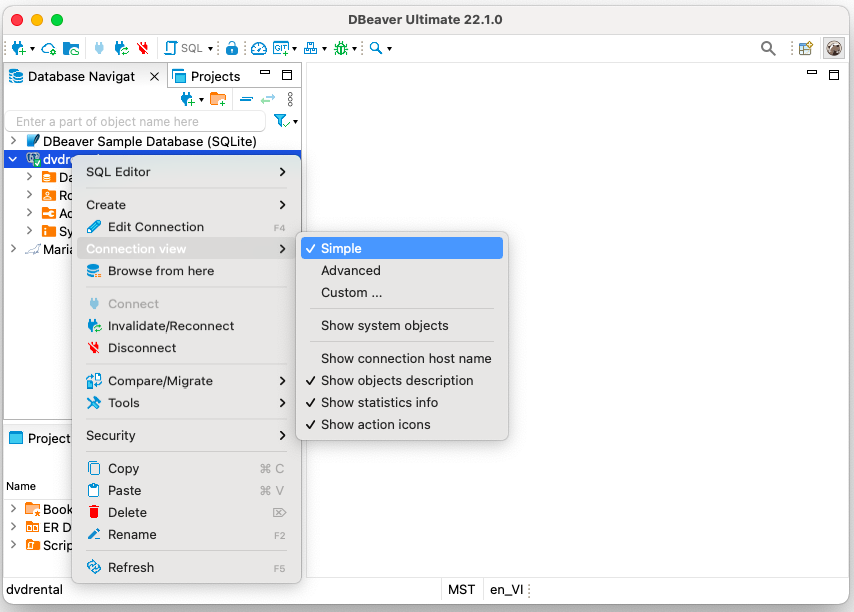Click the new folder icon in navigator toolbar
Image resolution: width=854 pixels, height=612 pixels.
[x=218, y=99]
